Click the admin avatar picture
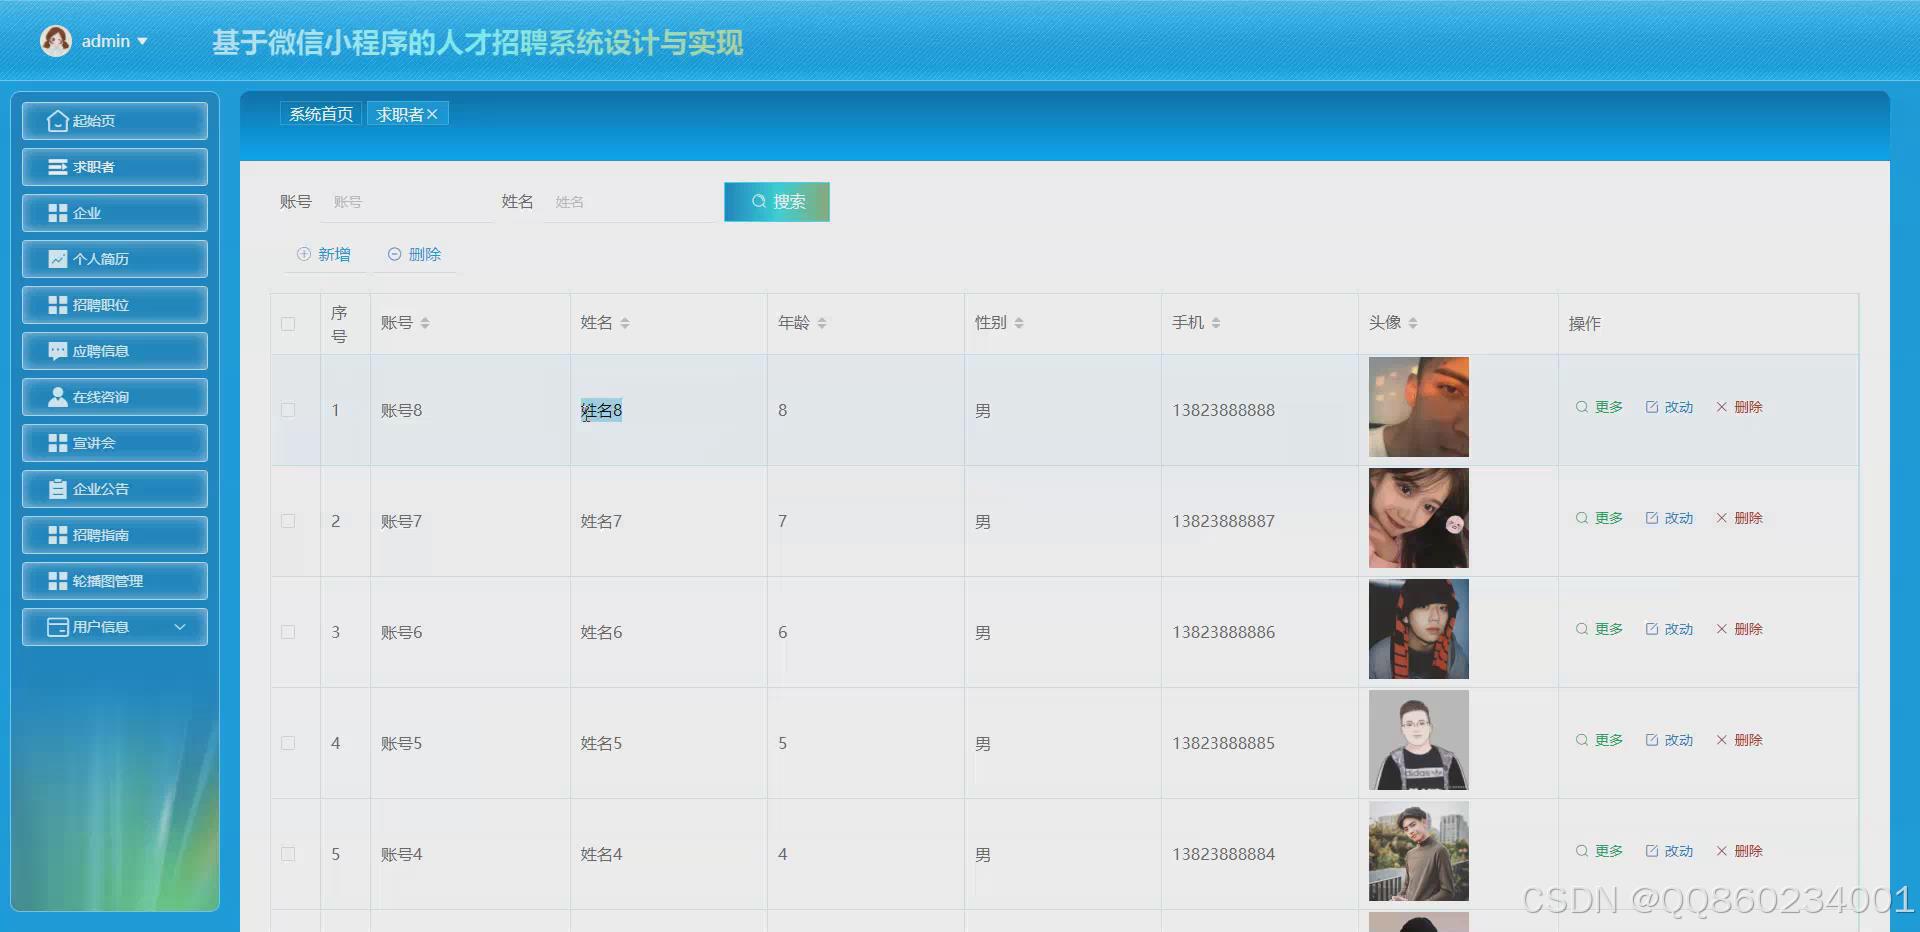 coord(56,41)
